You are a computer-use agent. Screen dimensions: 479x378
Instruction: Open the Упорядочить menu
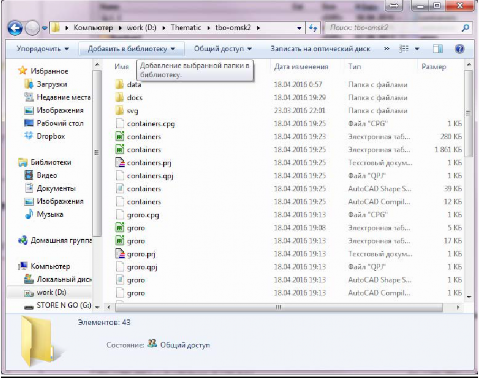coord(43,49)
